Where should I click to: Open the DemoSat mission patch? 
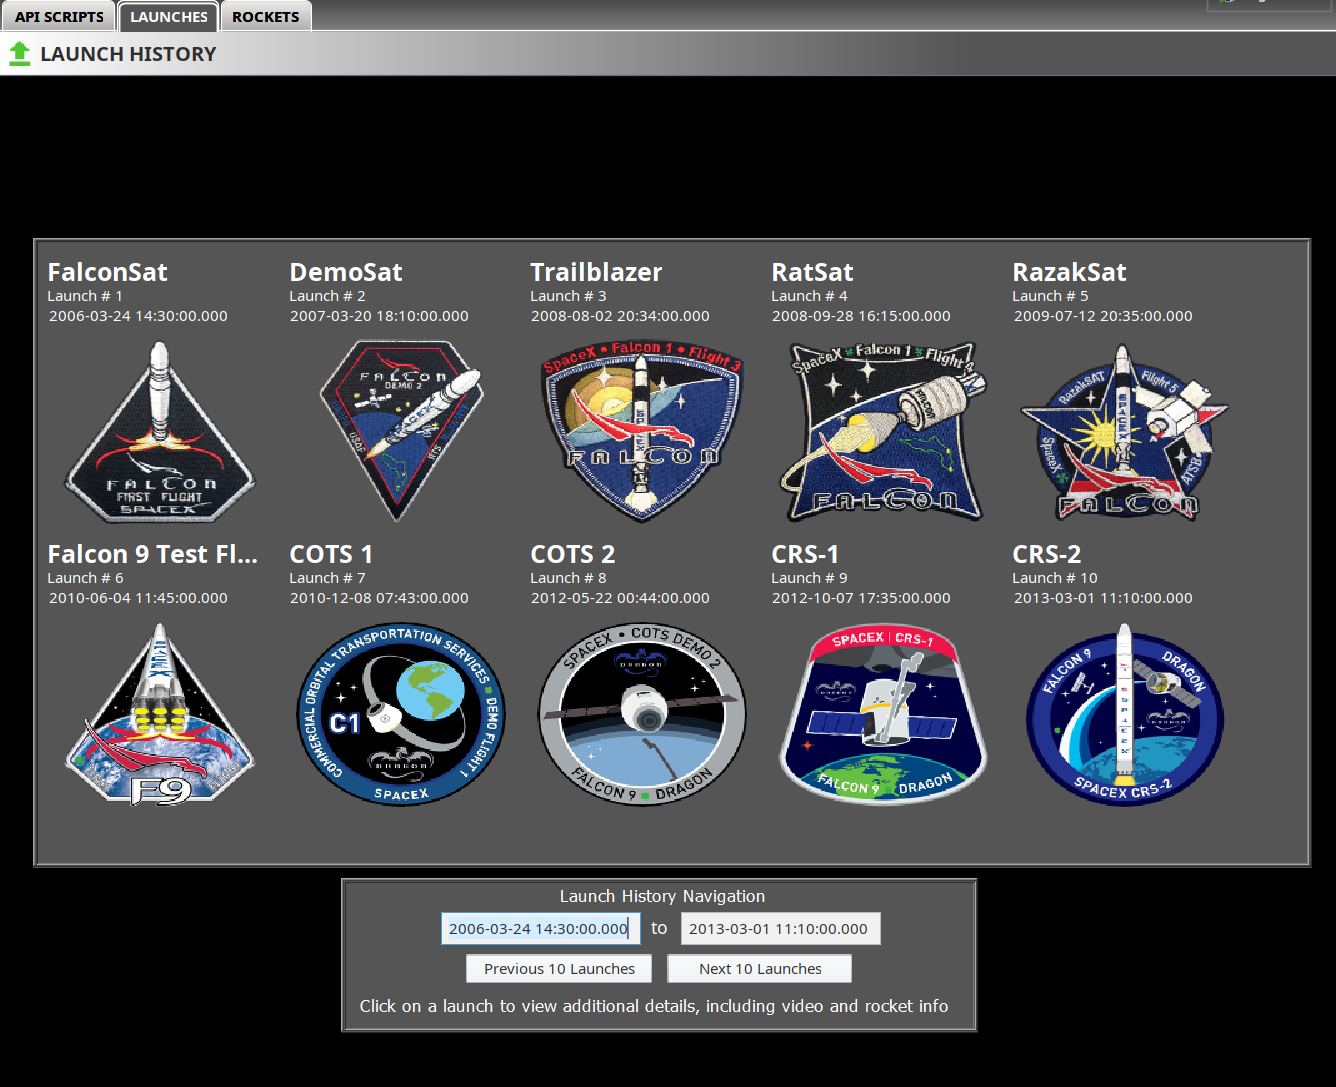[401, 432]
